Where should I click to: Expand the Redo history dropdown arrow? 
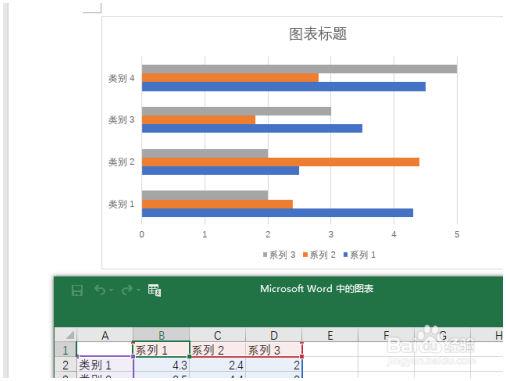click(x=138, y=290)
